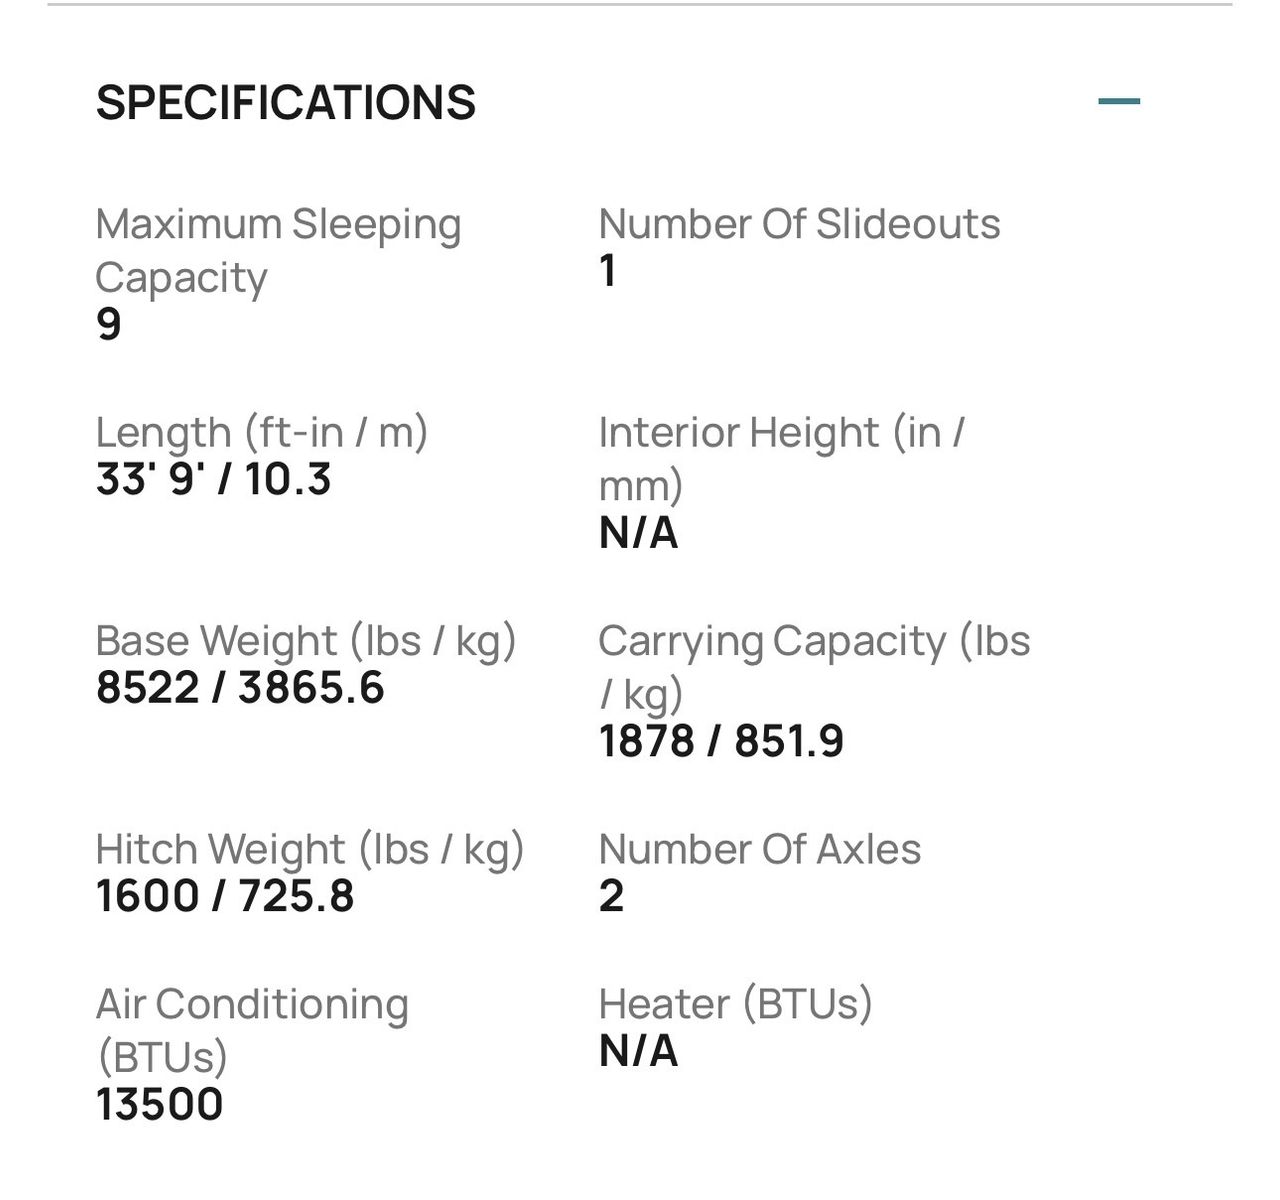Select the Maximum Sleeping Capacity label
This screenshot has height=1200, width=1280.
pyautogui.click(x=278, y=250)
